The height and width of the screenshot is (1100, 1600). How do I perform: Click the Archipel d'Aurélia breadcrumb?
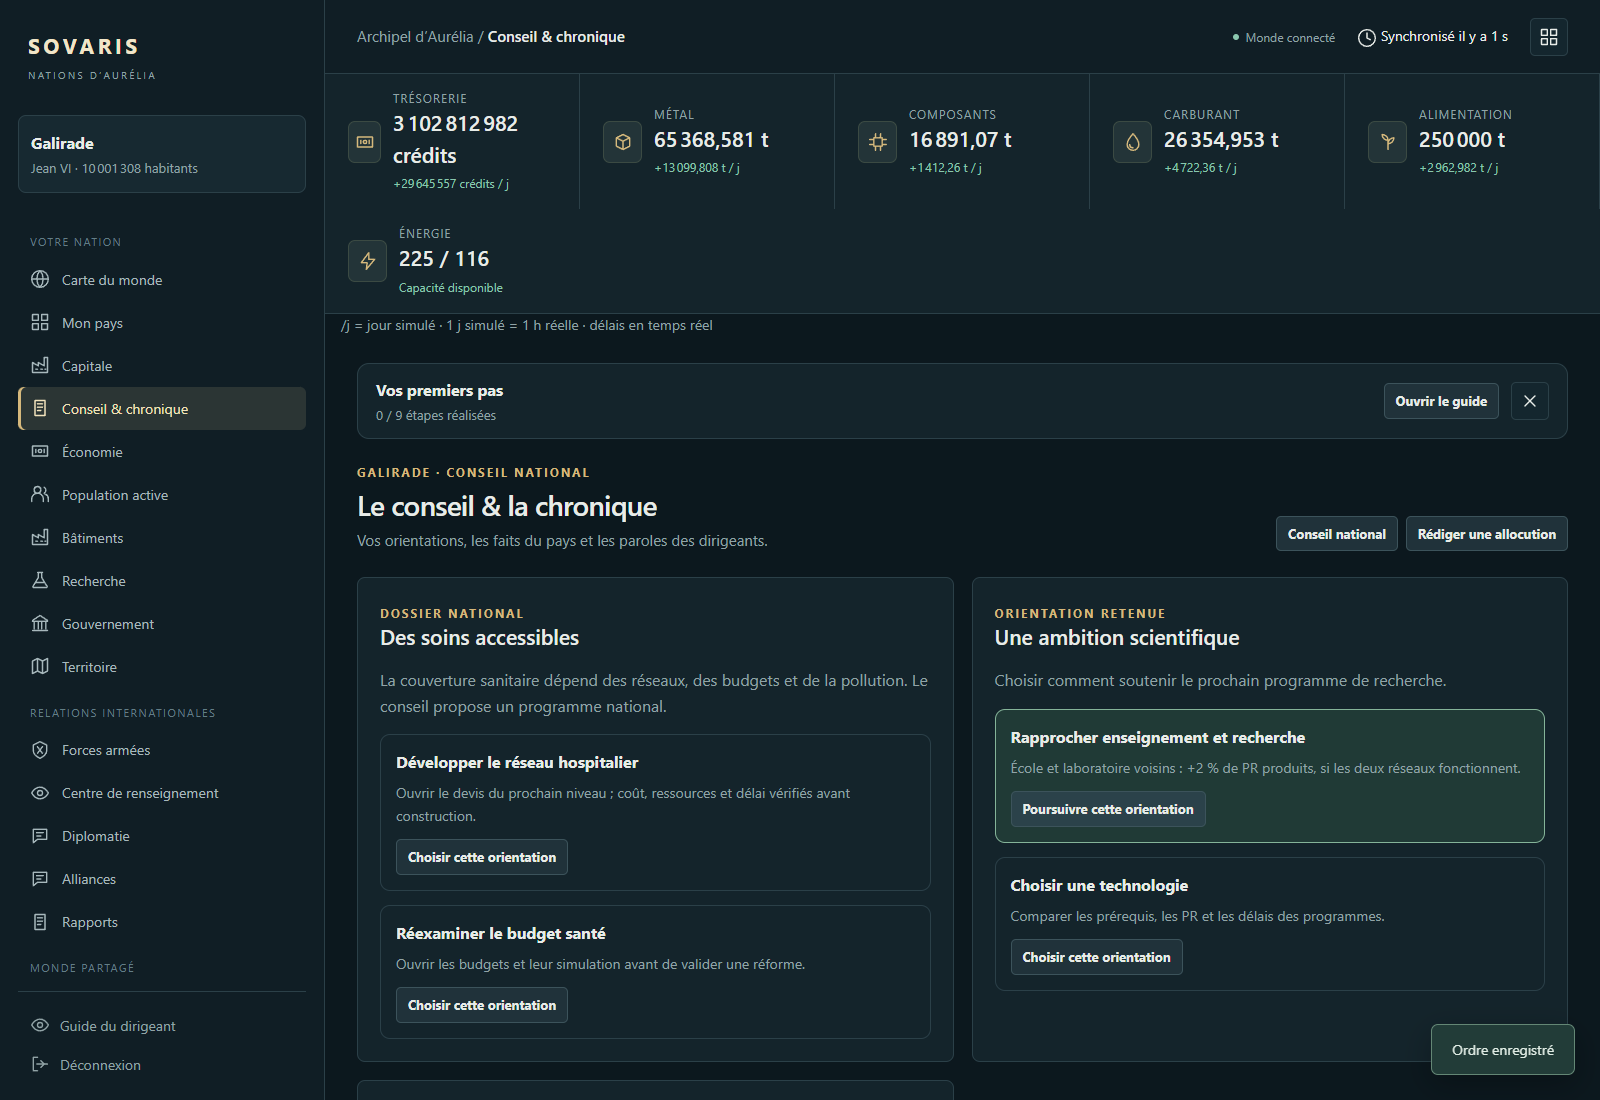415,37
